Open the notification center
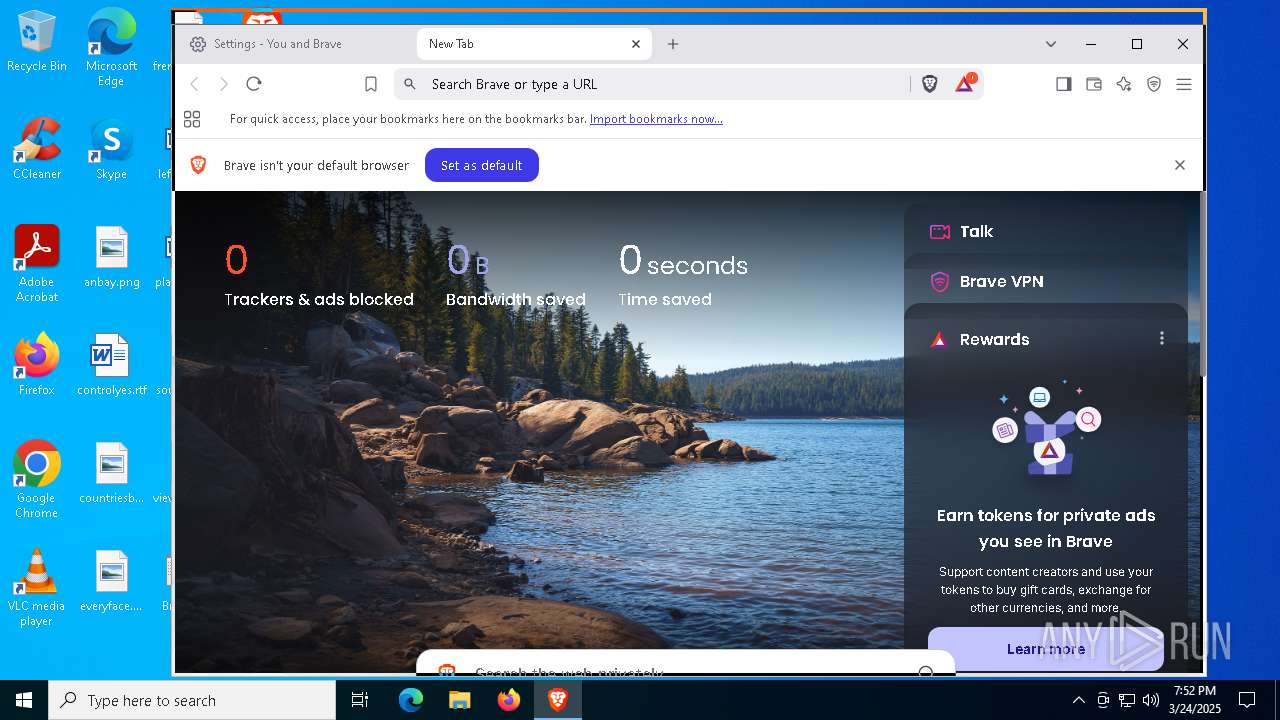Viewport: 1280px width, 720px height. [x=1247, y=700]
